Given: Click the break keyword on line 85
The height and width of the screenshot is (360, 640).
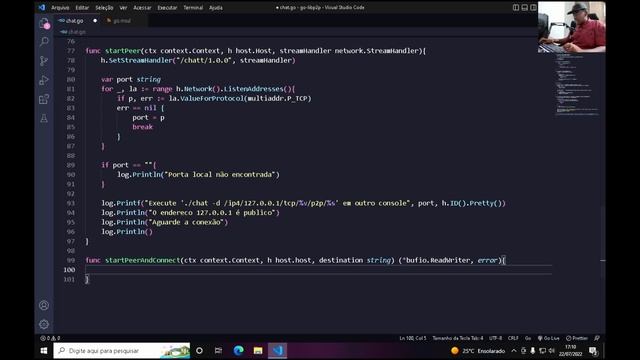Looking at the screenshot, I should 142,127.
